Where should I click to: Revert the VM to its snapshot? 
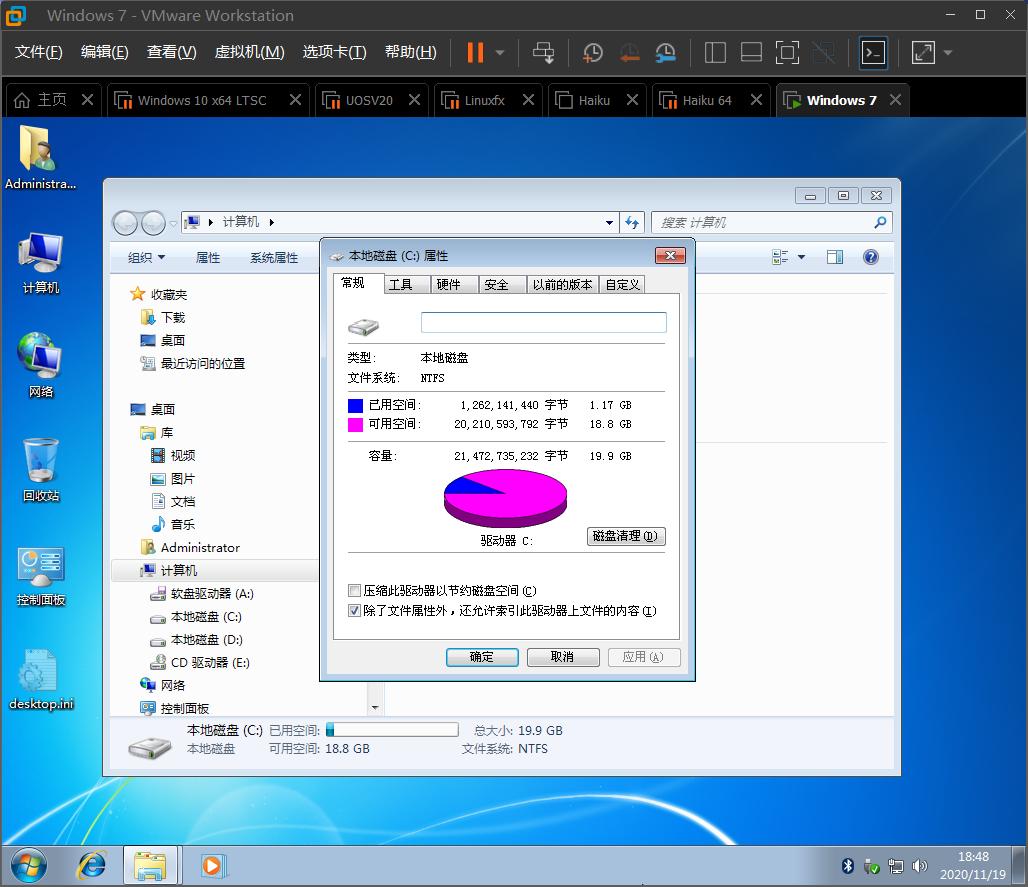pyautogui.click(x=628, y=52)
